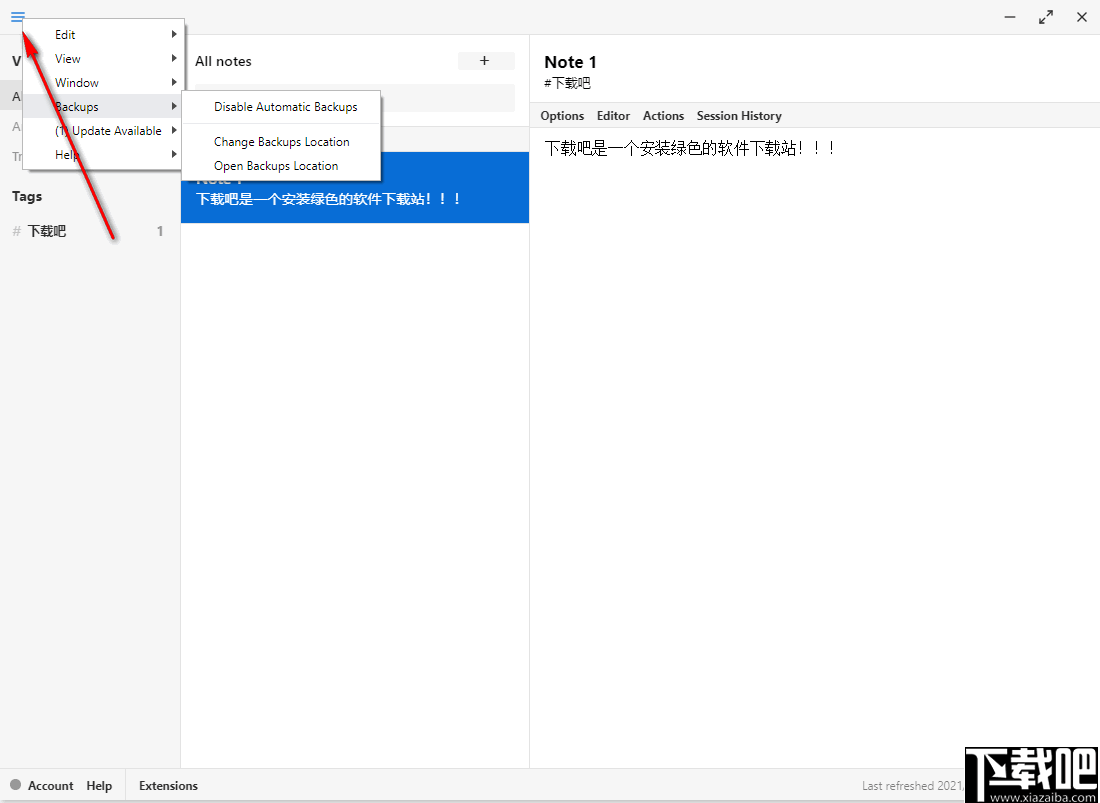Open the hamburger main menu icon
The height and width of the screenshot is (803, 1100).
click(17, 17)
